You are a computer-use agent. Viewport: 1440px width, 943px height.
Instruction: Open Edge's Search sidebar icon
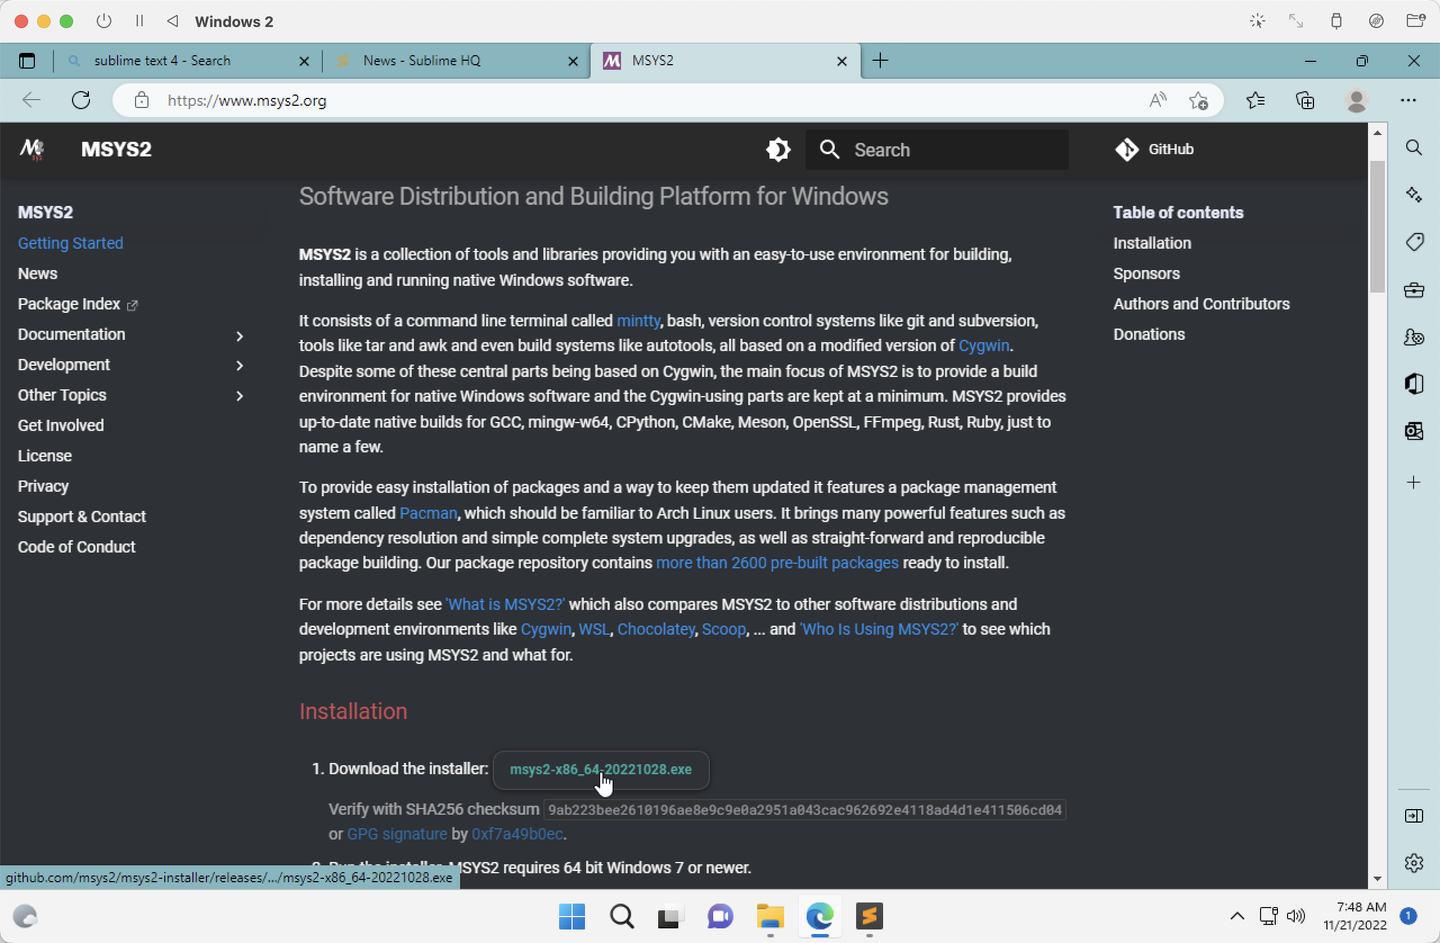[1414, 147]
